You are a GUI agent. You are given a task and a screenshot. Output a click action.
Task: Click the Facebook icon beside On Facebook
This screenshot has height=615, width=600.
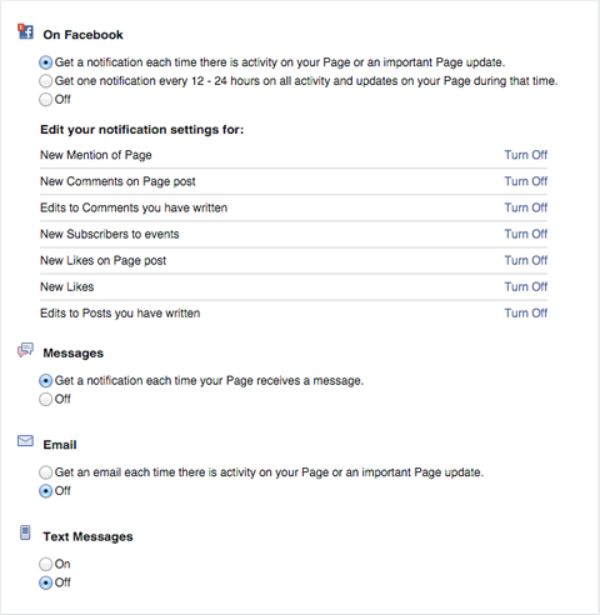[26, 33]
